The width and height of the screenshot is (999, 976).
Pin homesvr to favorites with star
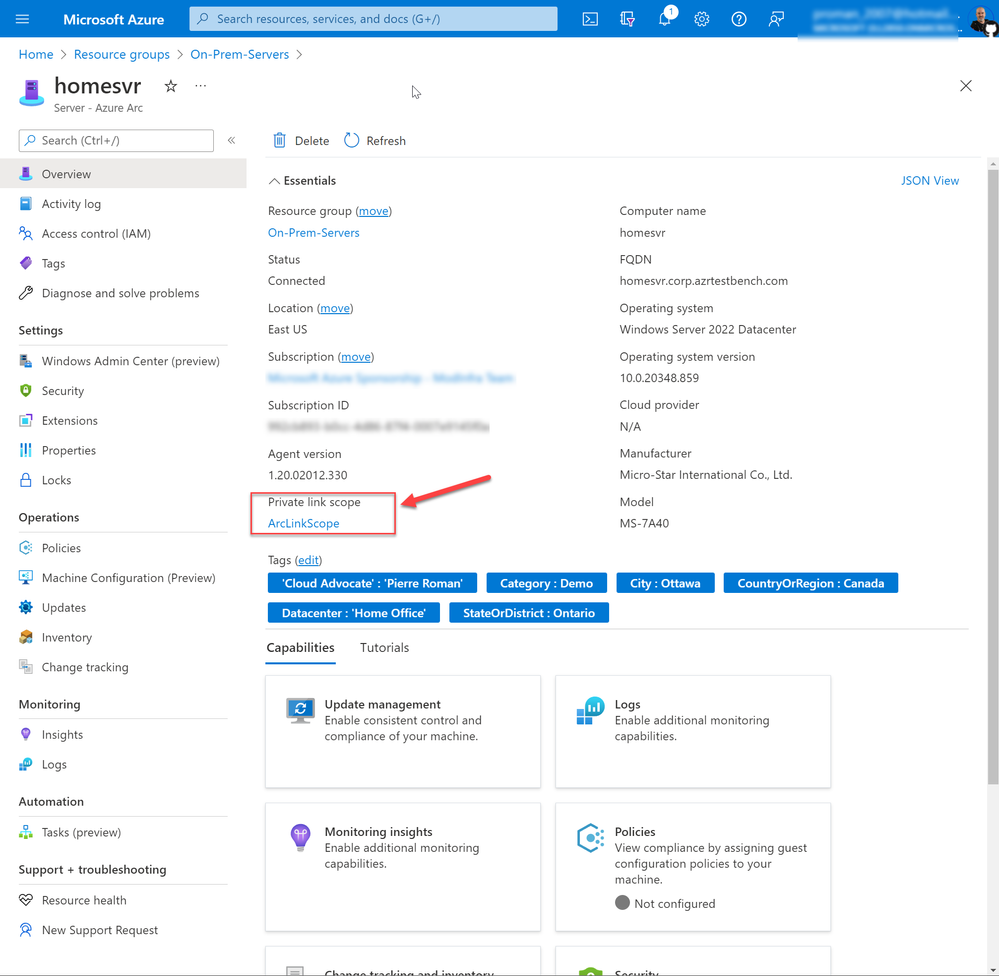pyautogui.click(x=170, y=86)
